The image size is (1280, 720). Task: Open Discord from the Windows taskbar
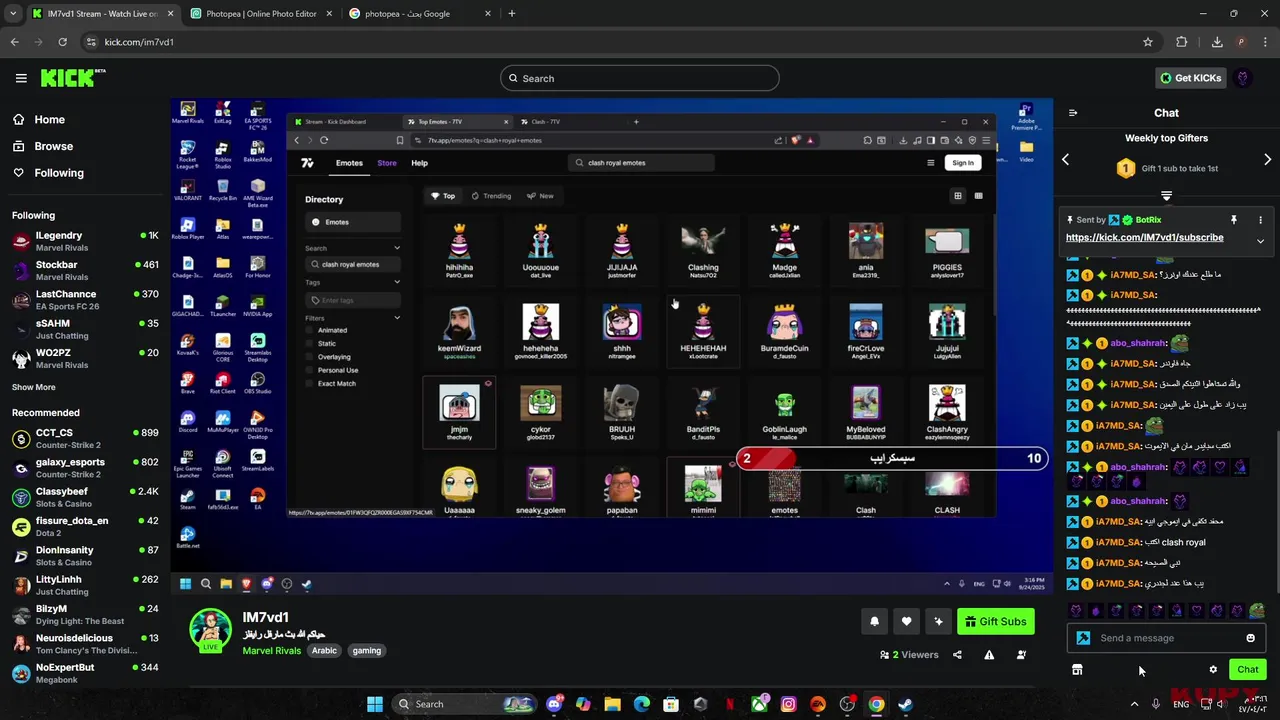554,704
